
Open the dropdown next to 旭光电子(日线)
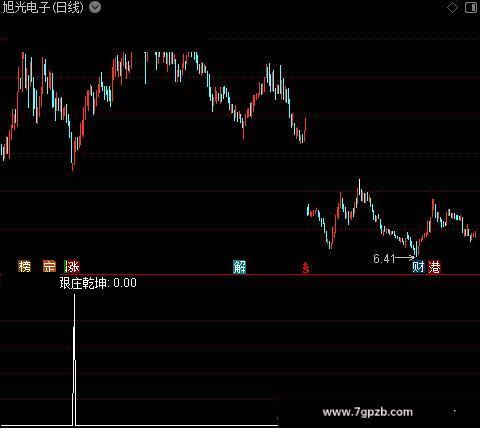(x=95, y=7)
